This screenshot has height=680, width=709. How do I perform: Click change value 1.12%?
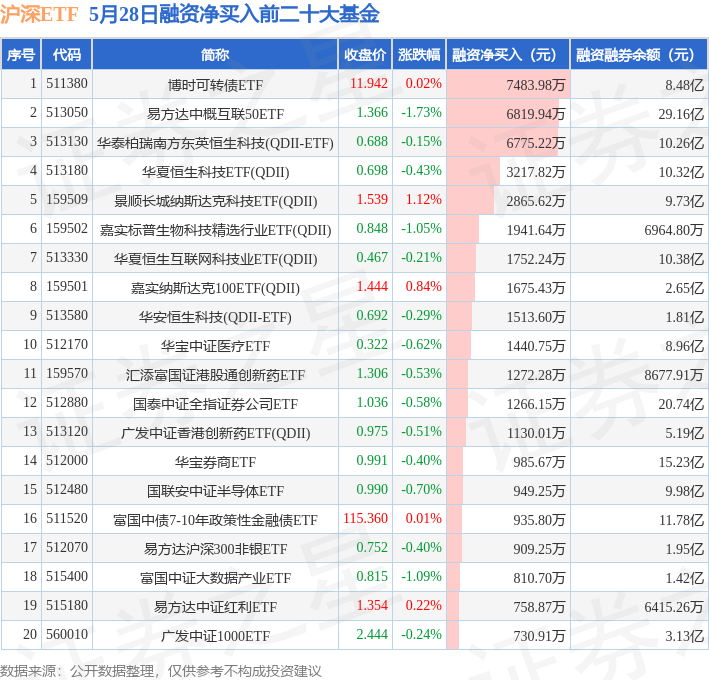coord(424,199)
